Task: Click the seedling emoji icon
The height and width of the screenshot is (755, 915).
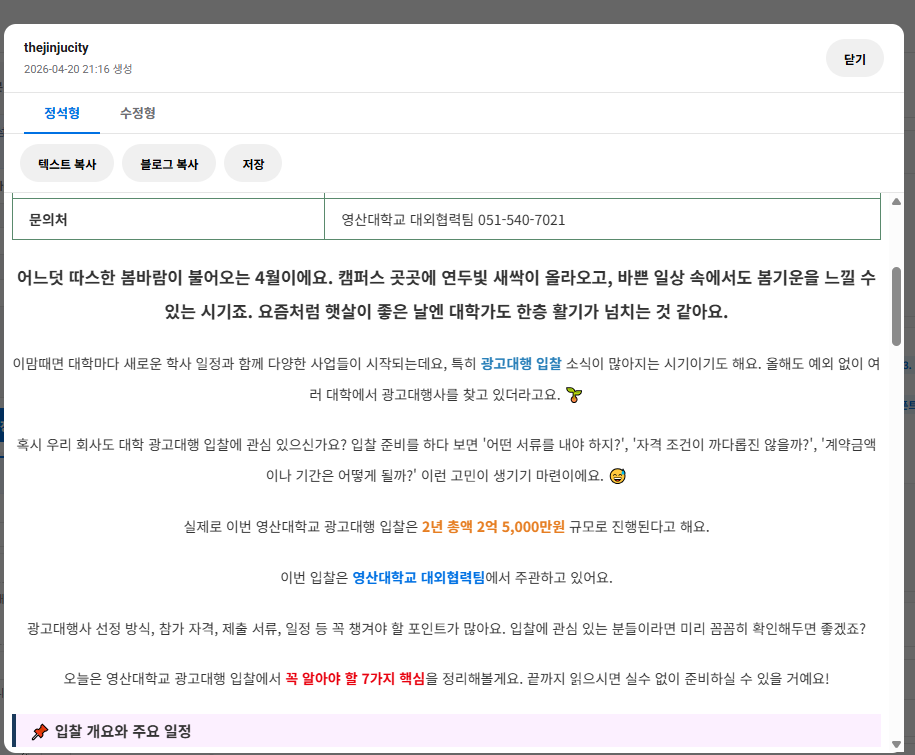Action: (574, 395)
